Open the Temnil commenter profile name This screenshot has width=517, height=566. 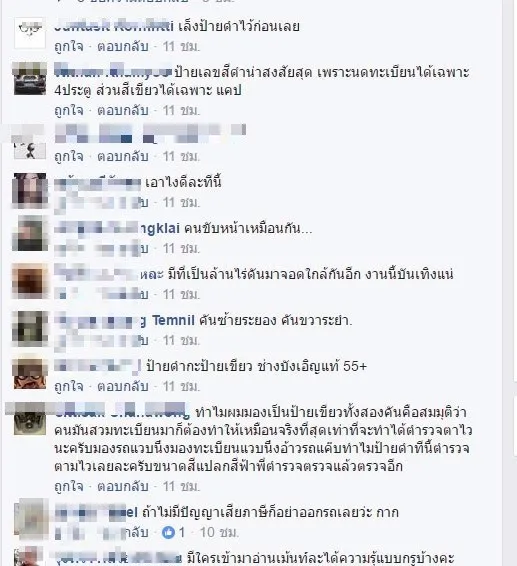point(173,320)
